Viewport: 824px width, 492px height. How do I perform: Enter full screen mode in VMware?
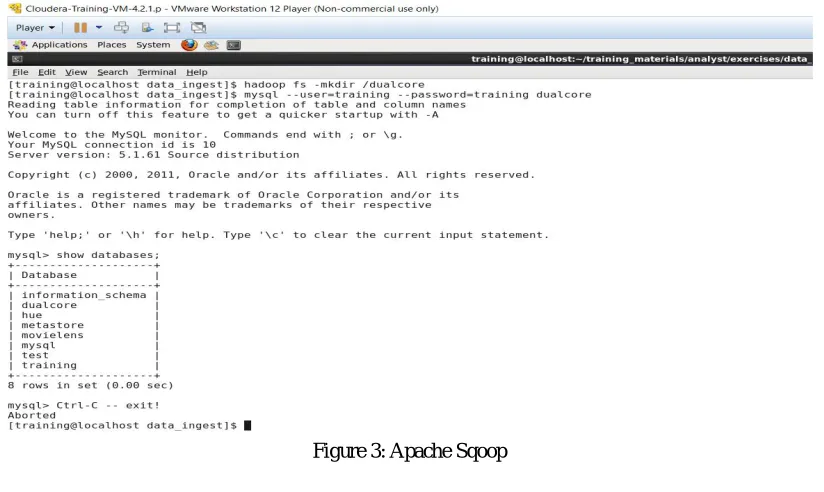click(172, 27)
